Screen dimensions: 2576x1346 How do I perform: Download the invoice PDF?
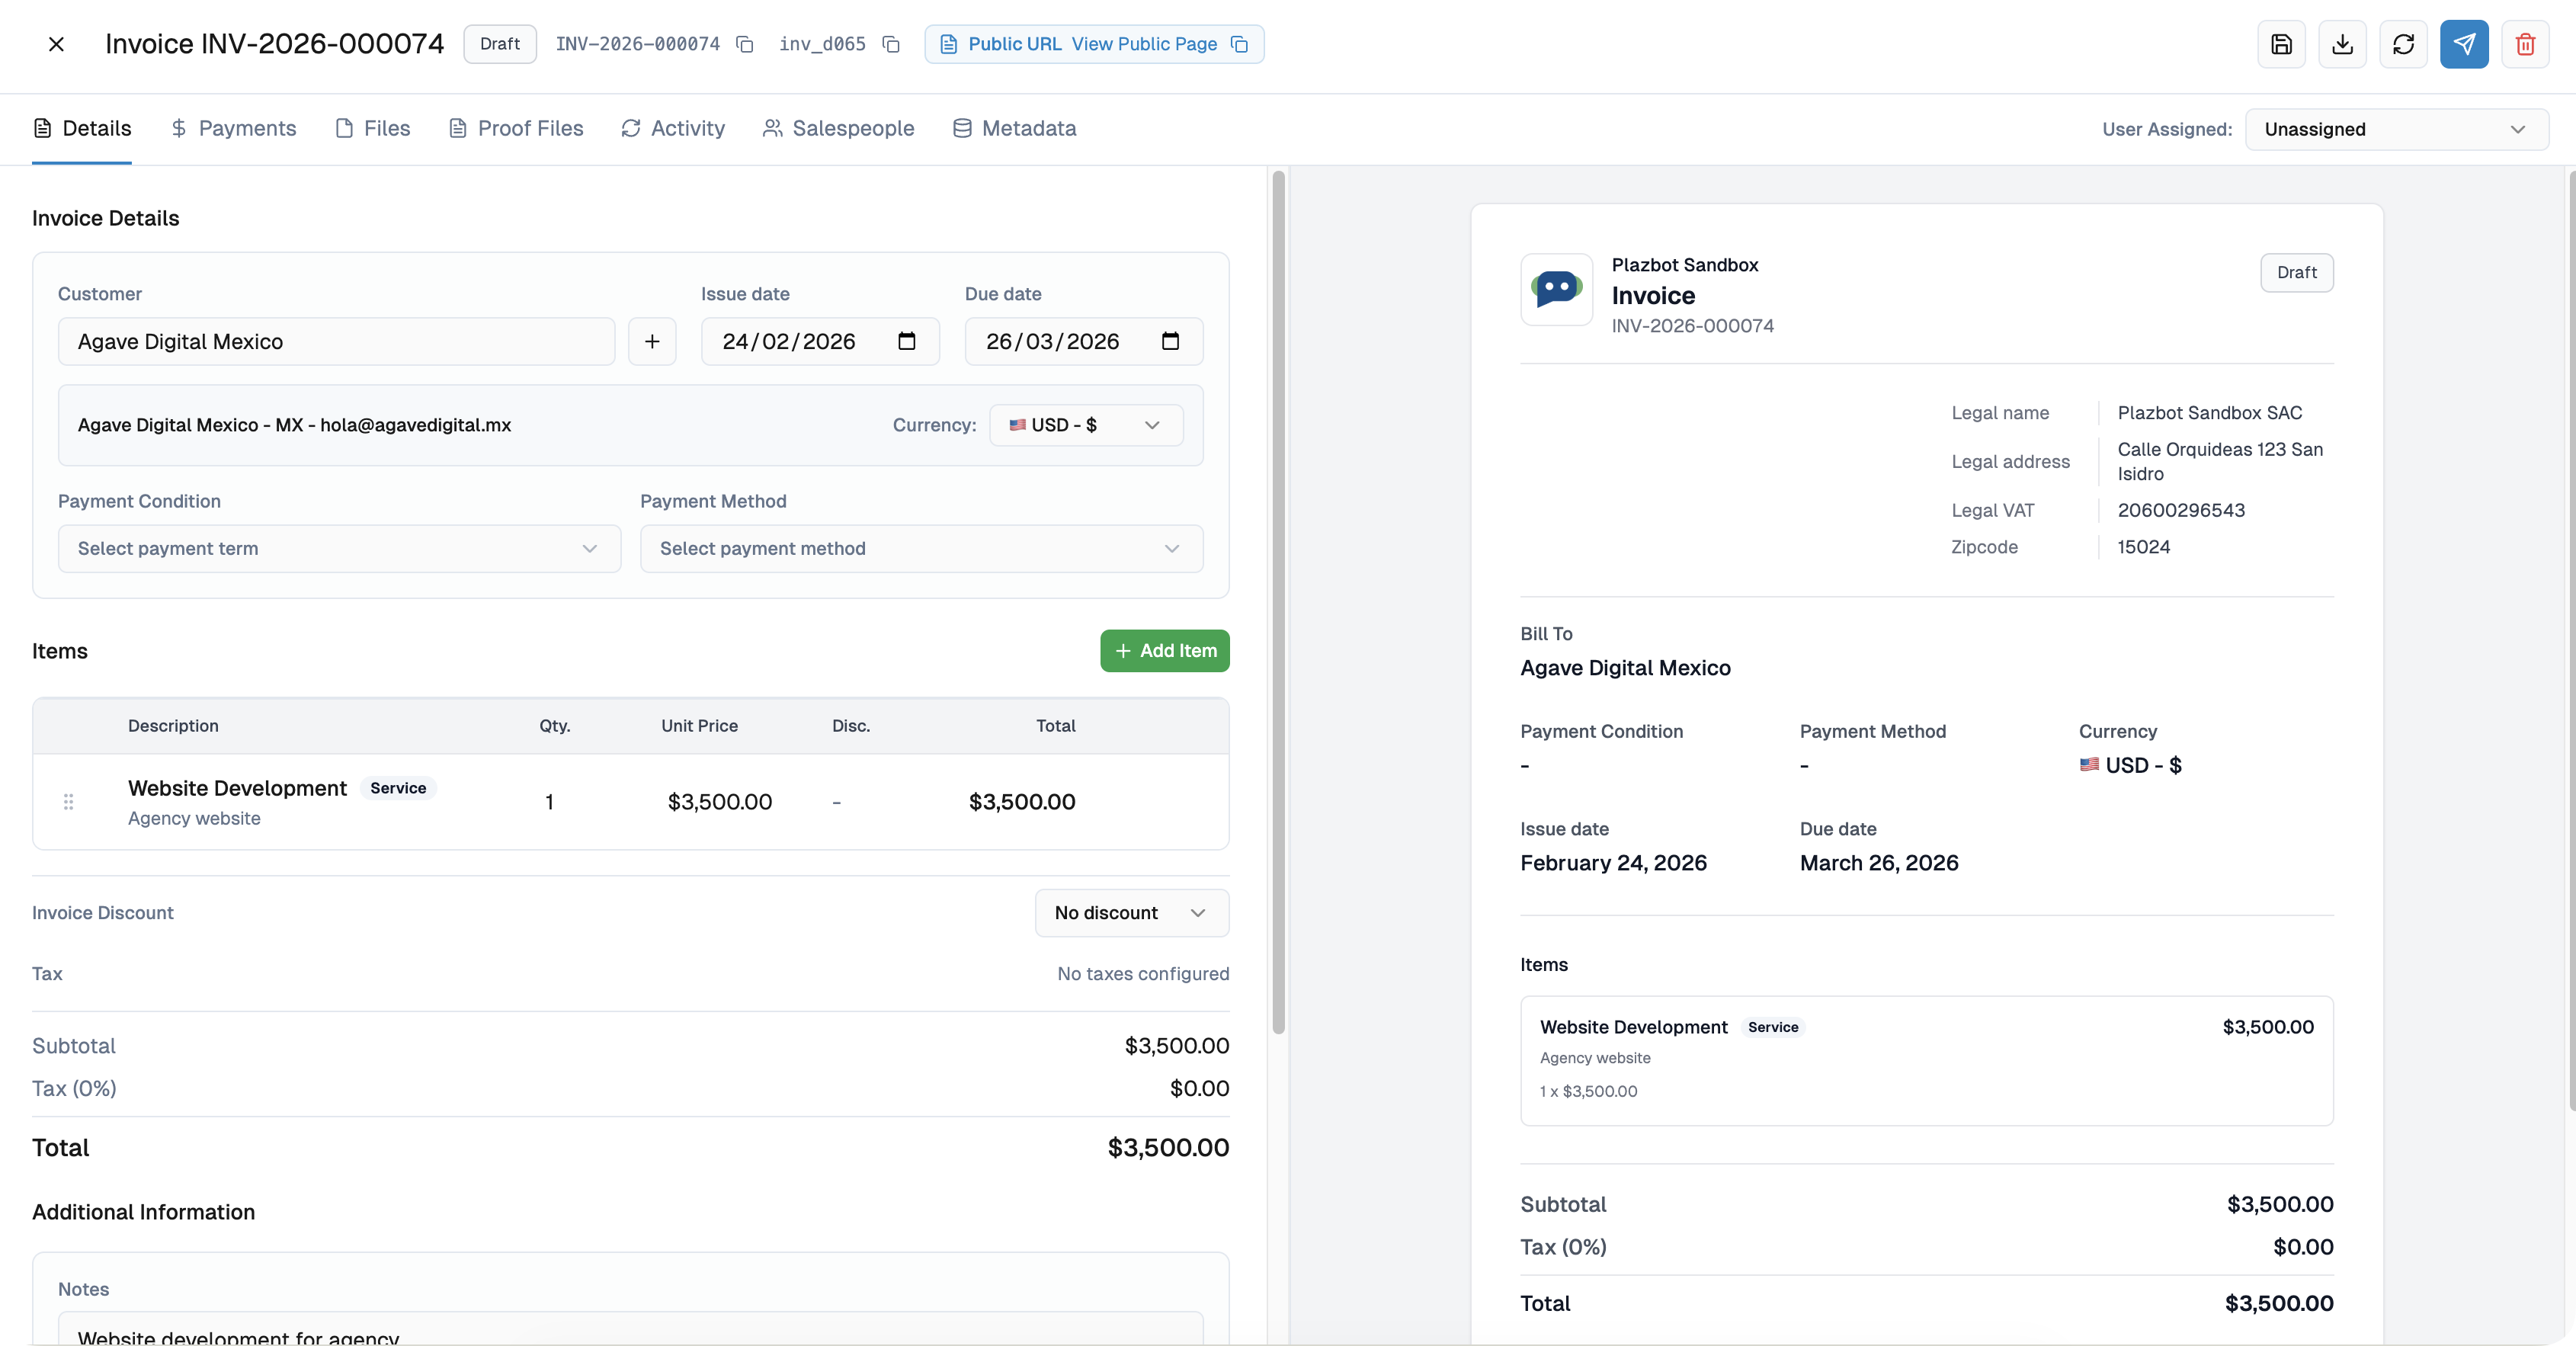coord(2342,44)
